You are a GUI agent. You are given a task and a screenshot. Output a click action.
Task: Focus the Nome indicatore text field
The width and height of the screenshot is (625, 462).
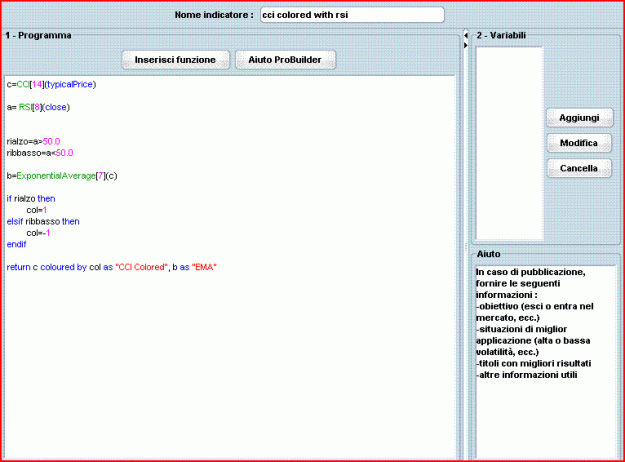click(x=352, y=15)
